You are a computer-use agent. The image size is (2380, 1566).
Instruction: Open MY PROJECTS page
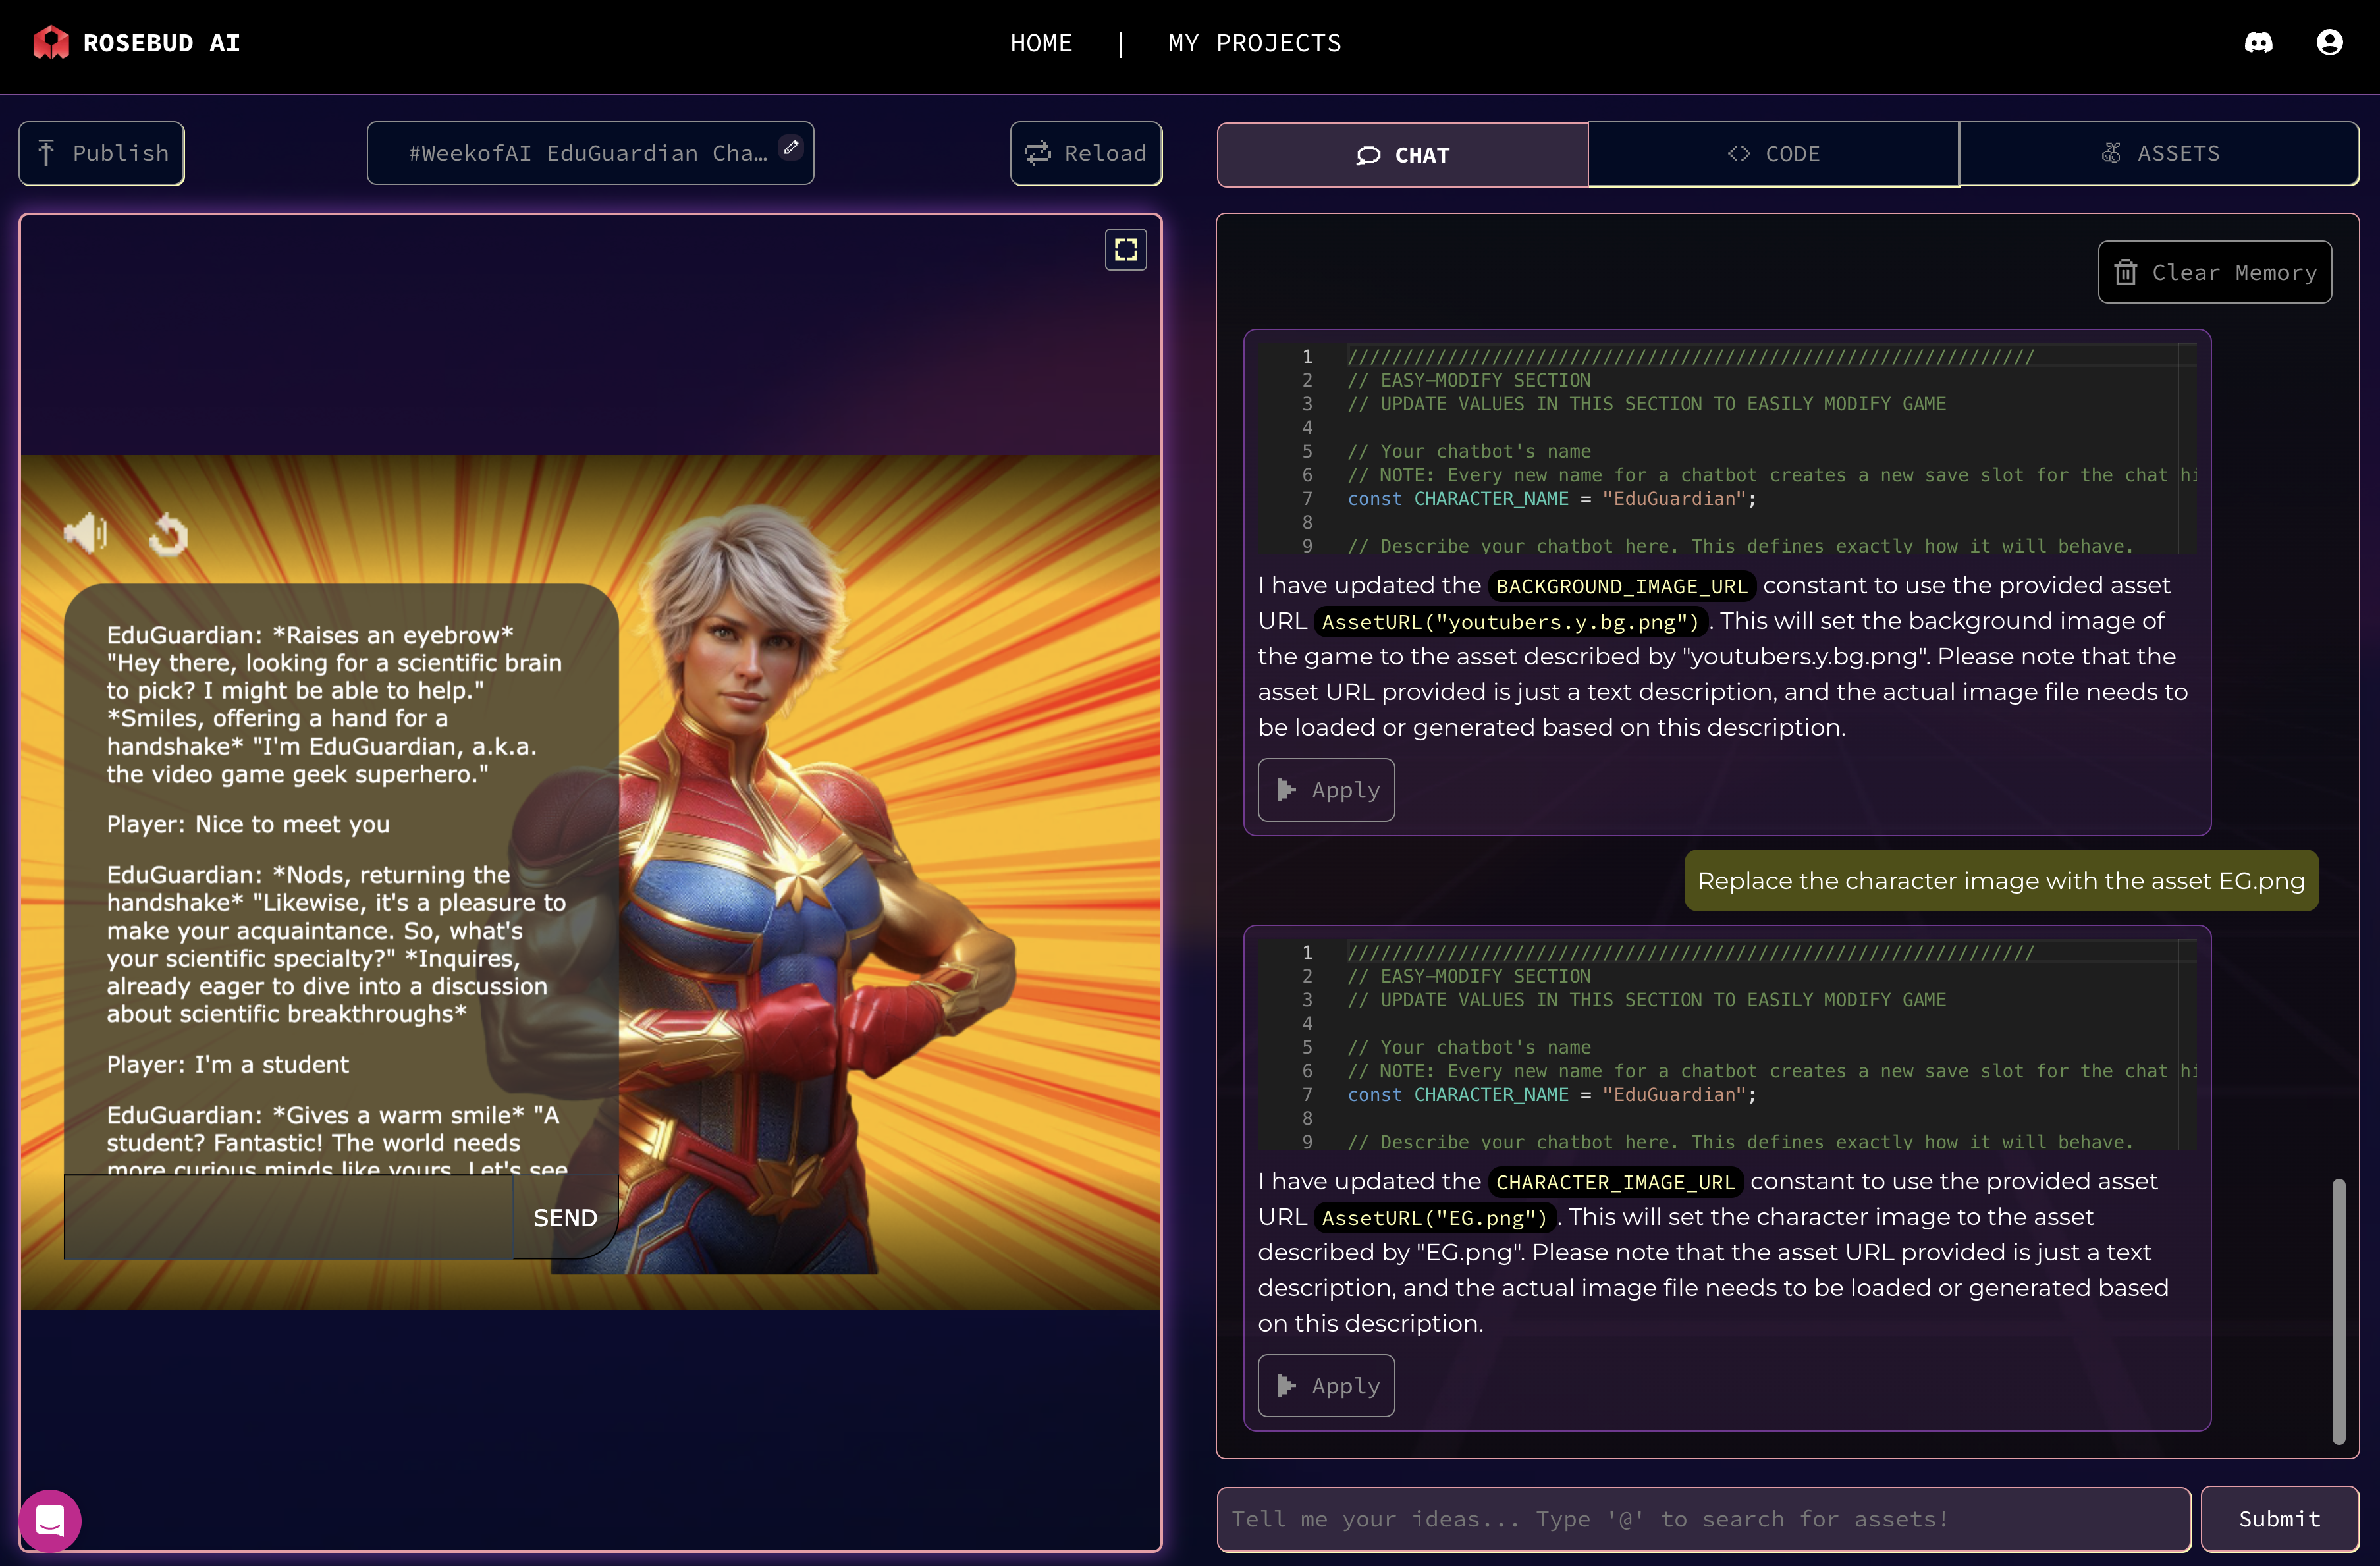click(1255, 43)
